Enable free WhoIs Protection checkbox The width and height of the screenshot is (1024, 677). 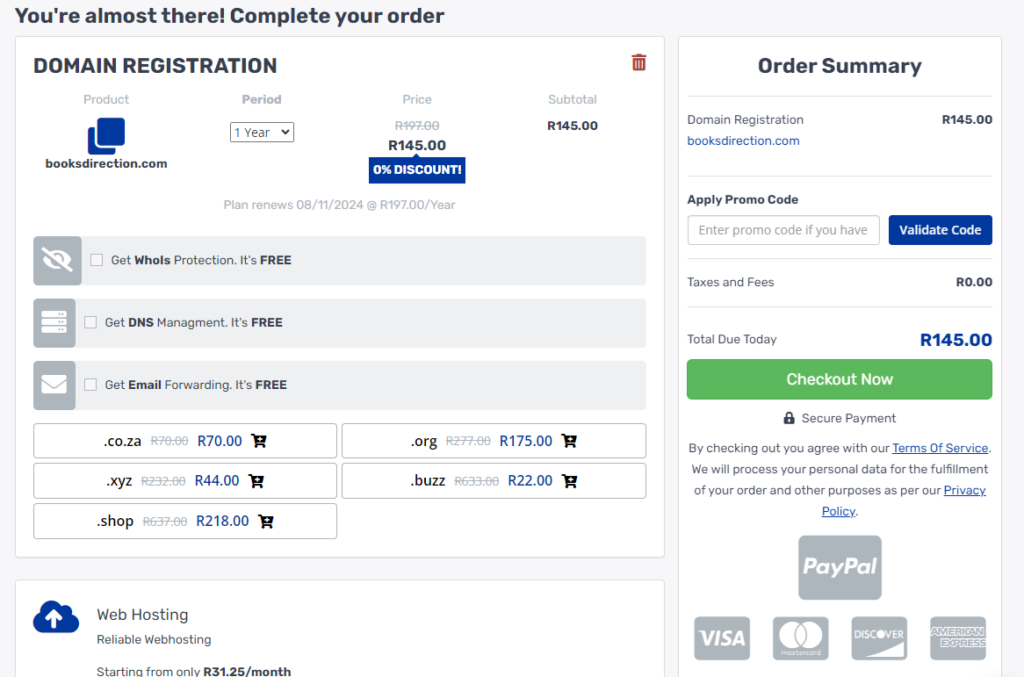[x=97, y=260]
